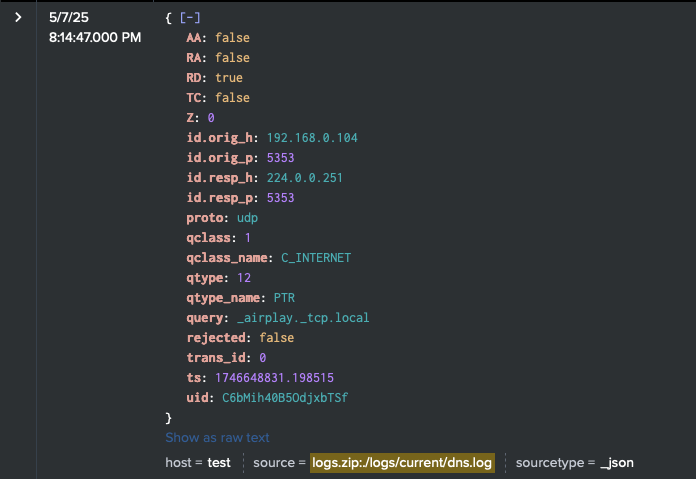Screen dimensions: 696x479
Task: Click the ts value 1746648831.198515
Action: (274, 378)
